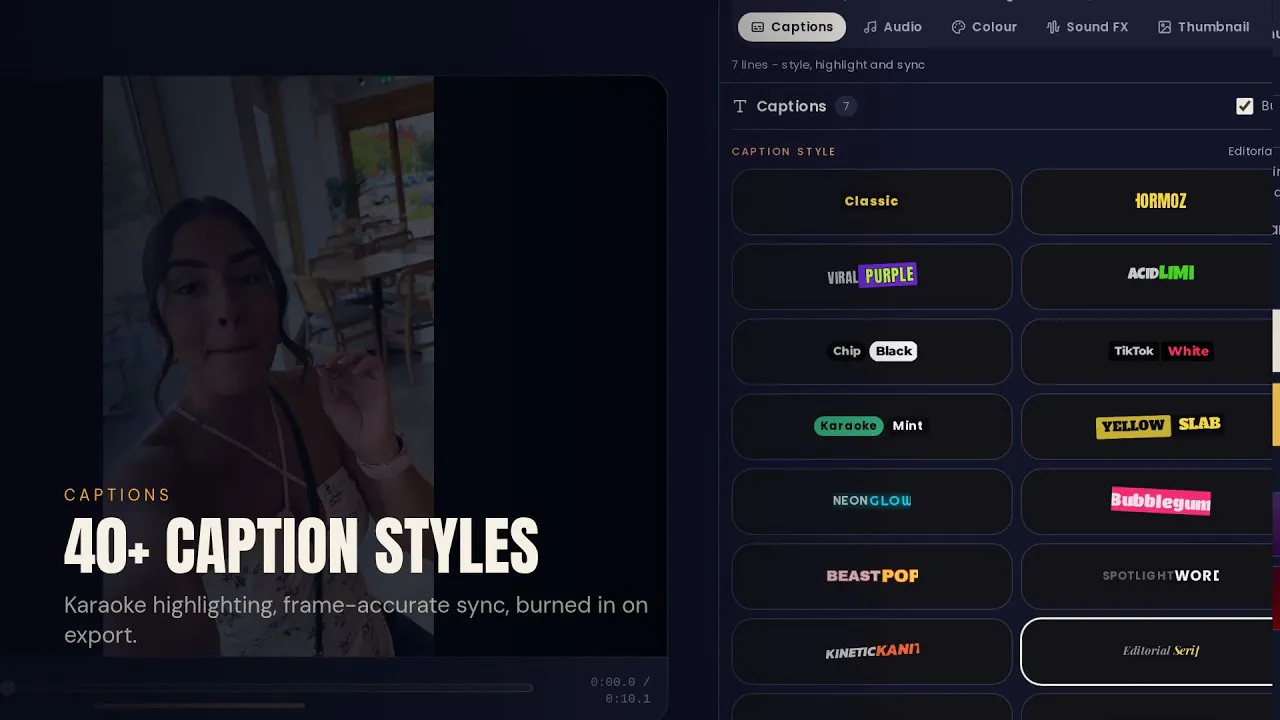Click the caption count badge showing 7

tap(846, 106)
